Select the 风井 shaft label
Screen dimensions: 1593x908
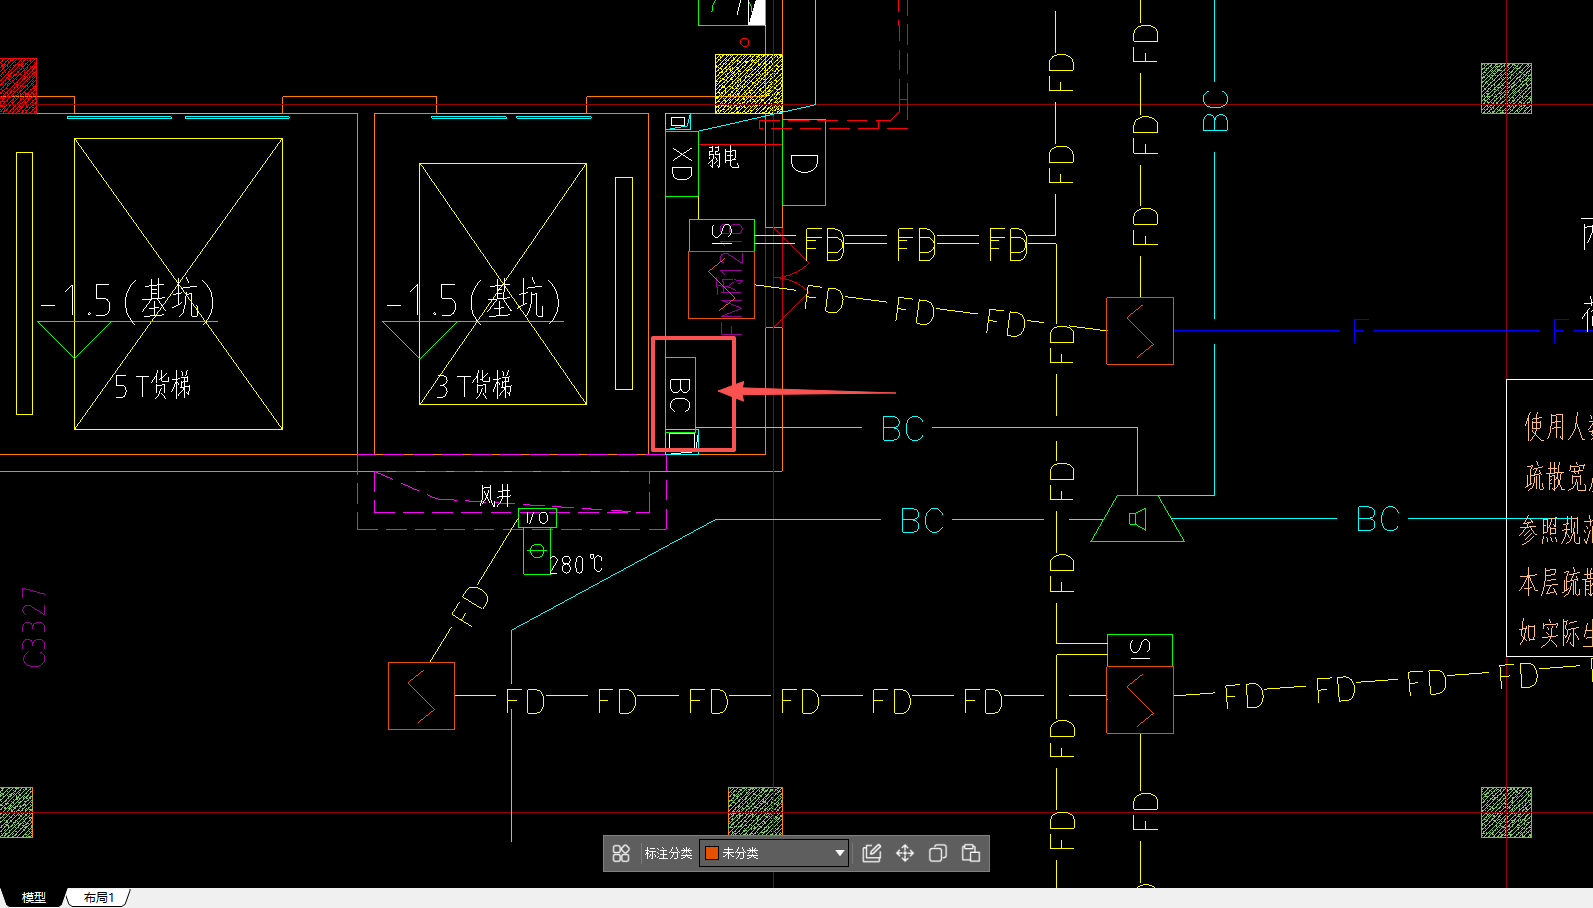496,495
